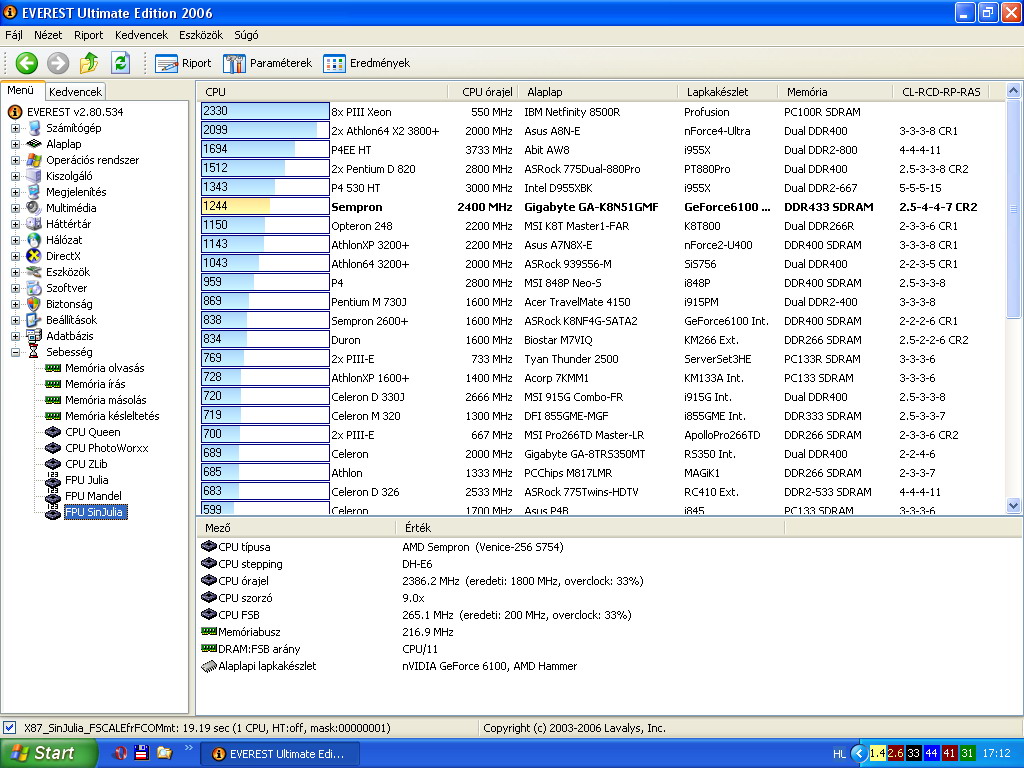Show Eredmények from the toolbar
Screen dimensions: 1024x768
(x=366, y=63)
